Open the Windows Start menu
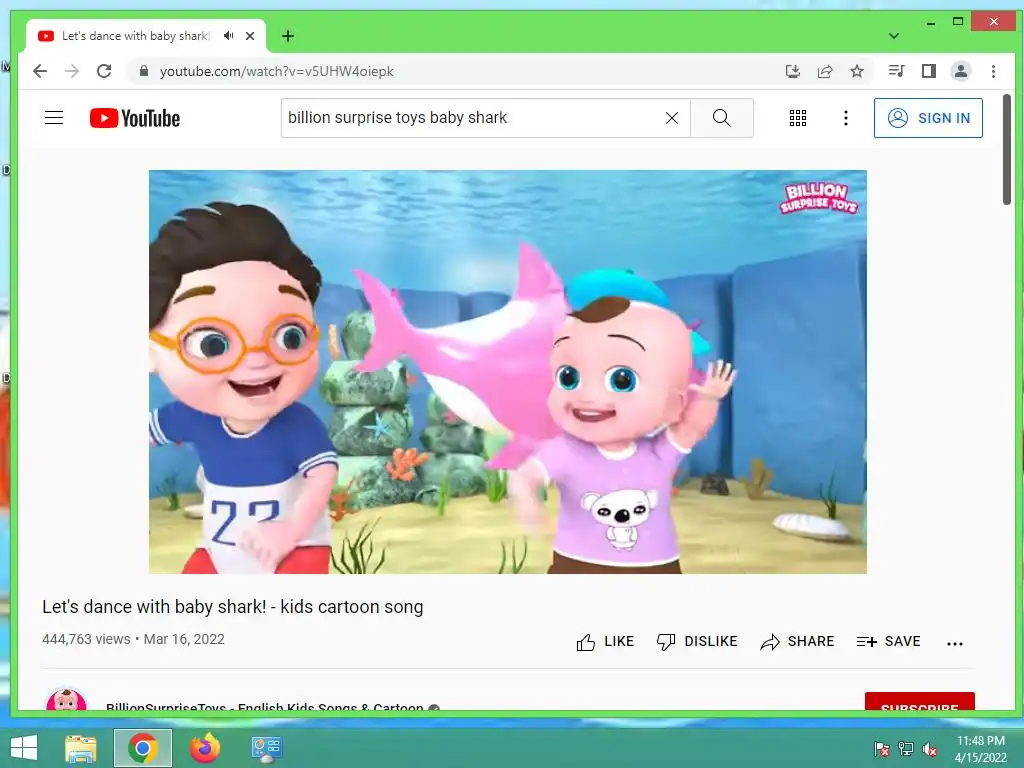1024x768 pixels. click(x=24, y=748)
